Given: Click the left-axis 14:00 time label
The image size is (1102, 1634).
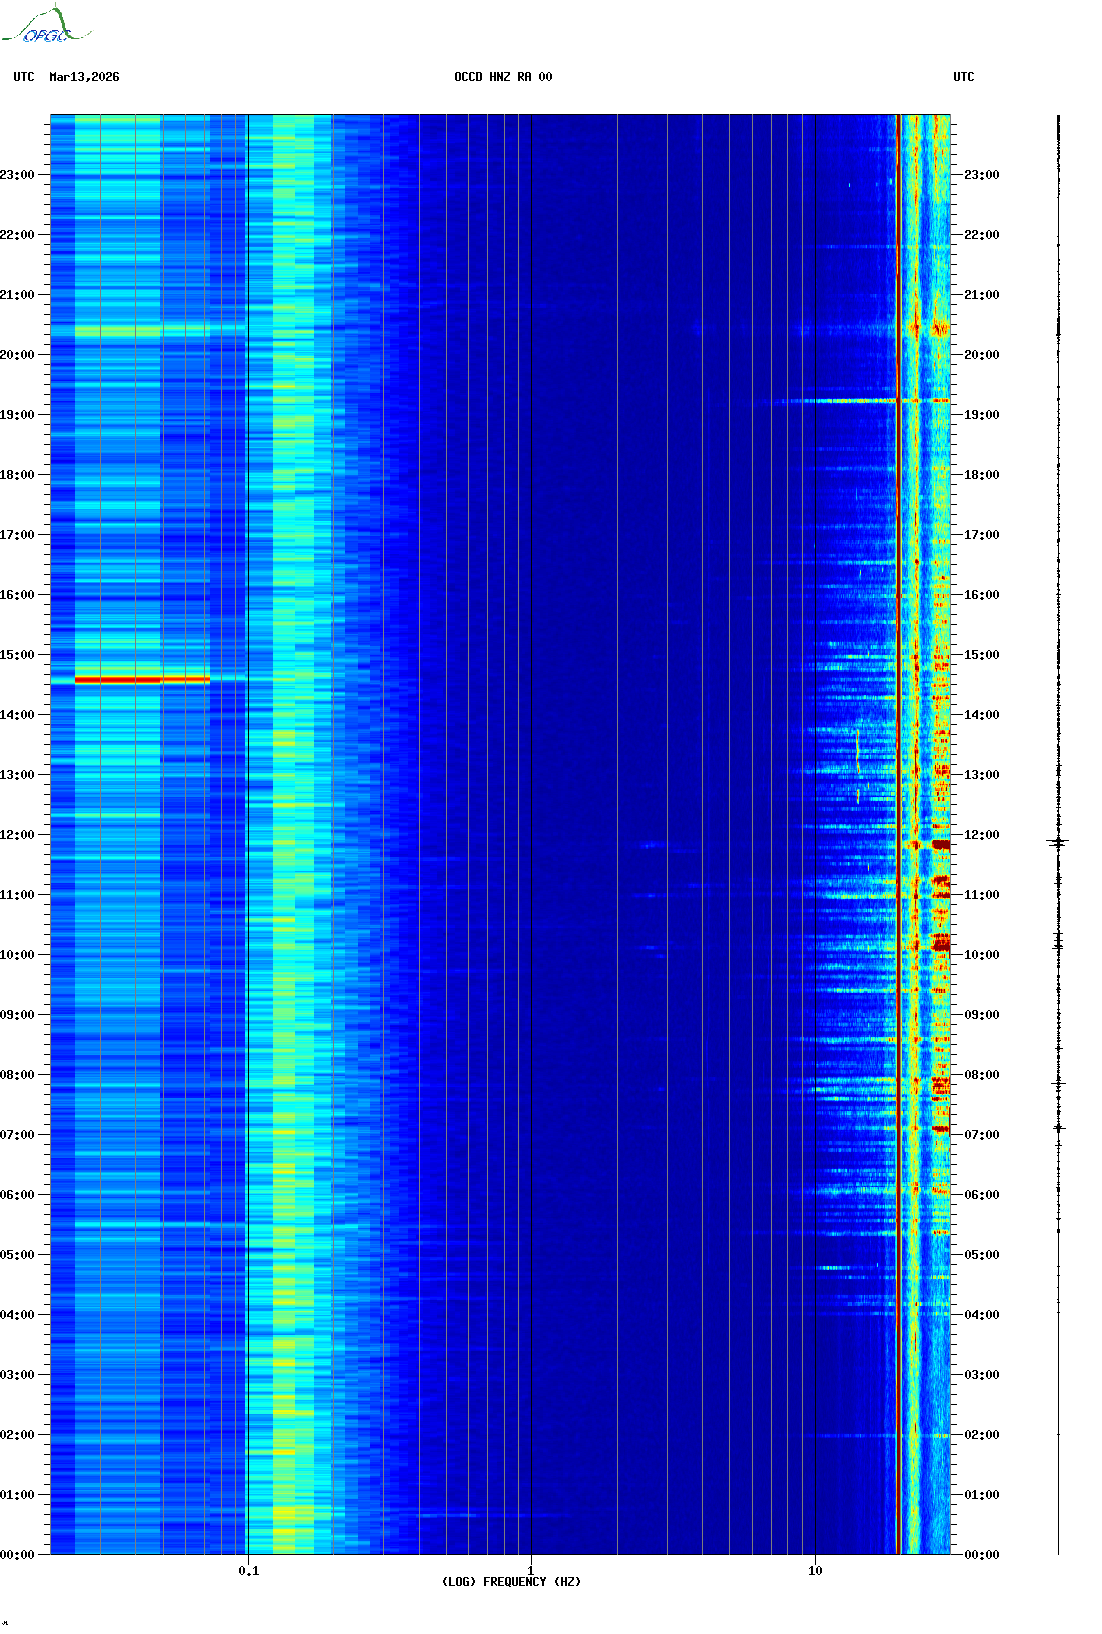Looking at the screenshot, I should 17,715.
